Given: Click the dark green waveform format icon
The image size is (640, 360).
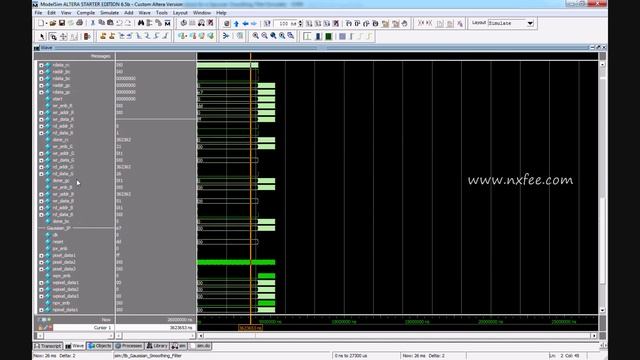Looking at the screenshot, I should pos(329,36).
